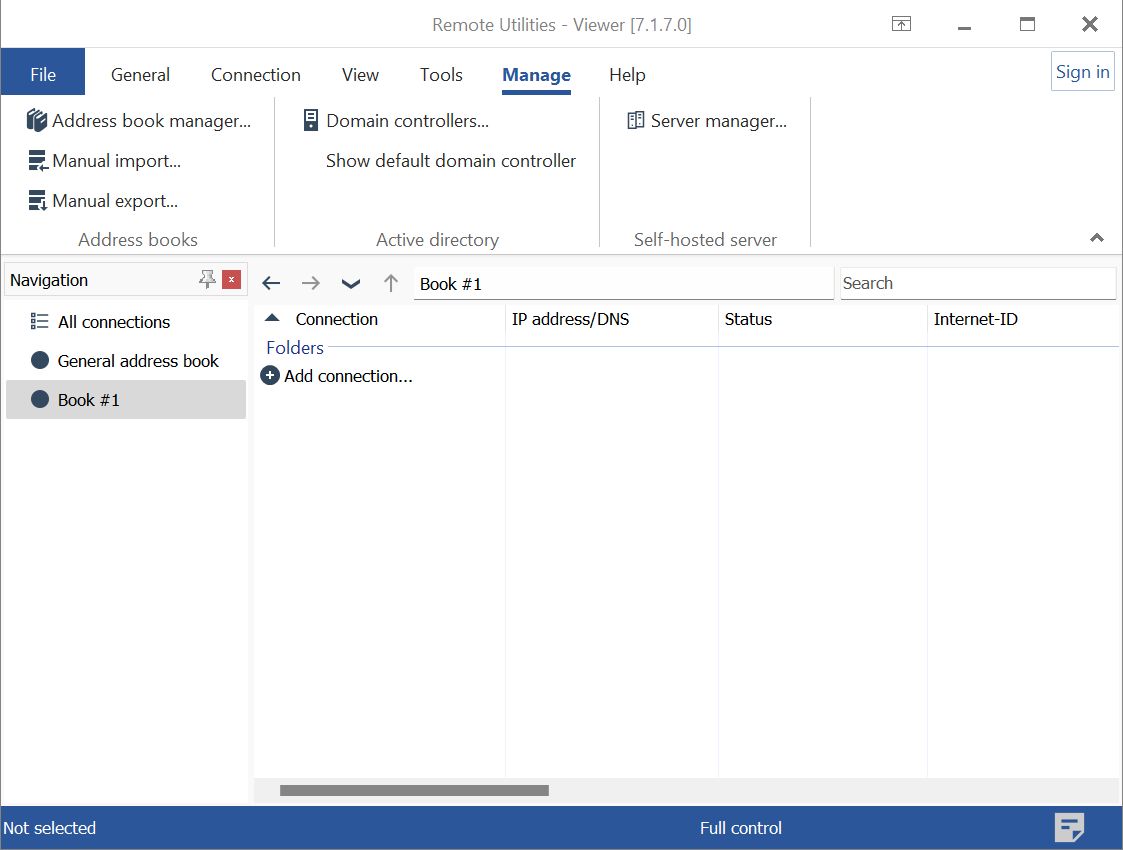Click the chat notes icon in status bar

(x=1069, y=828)
